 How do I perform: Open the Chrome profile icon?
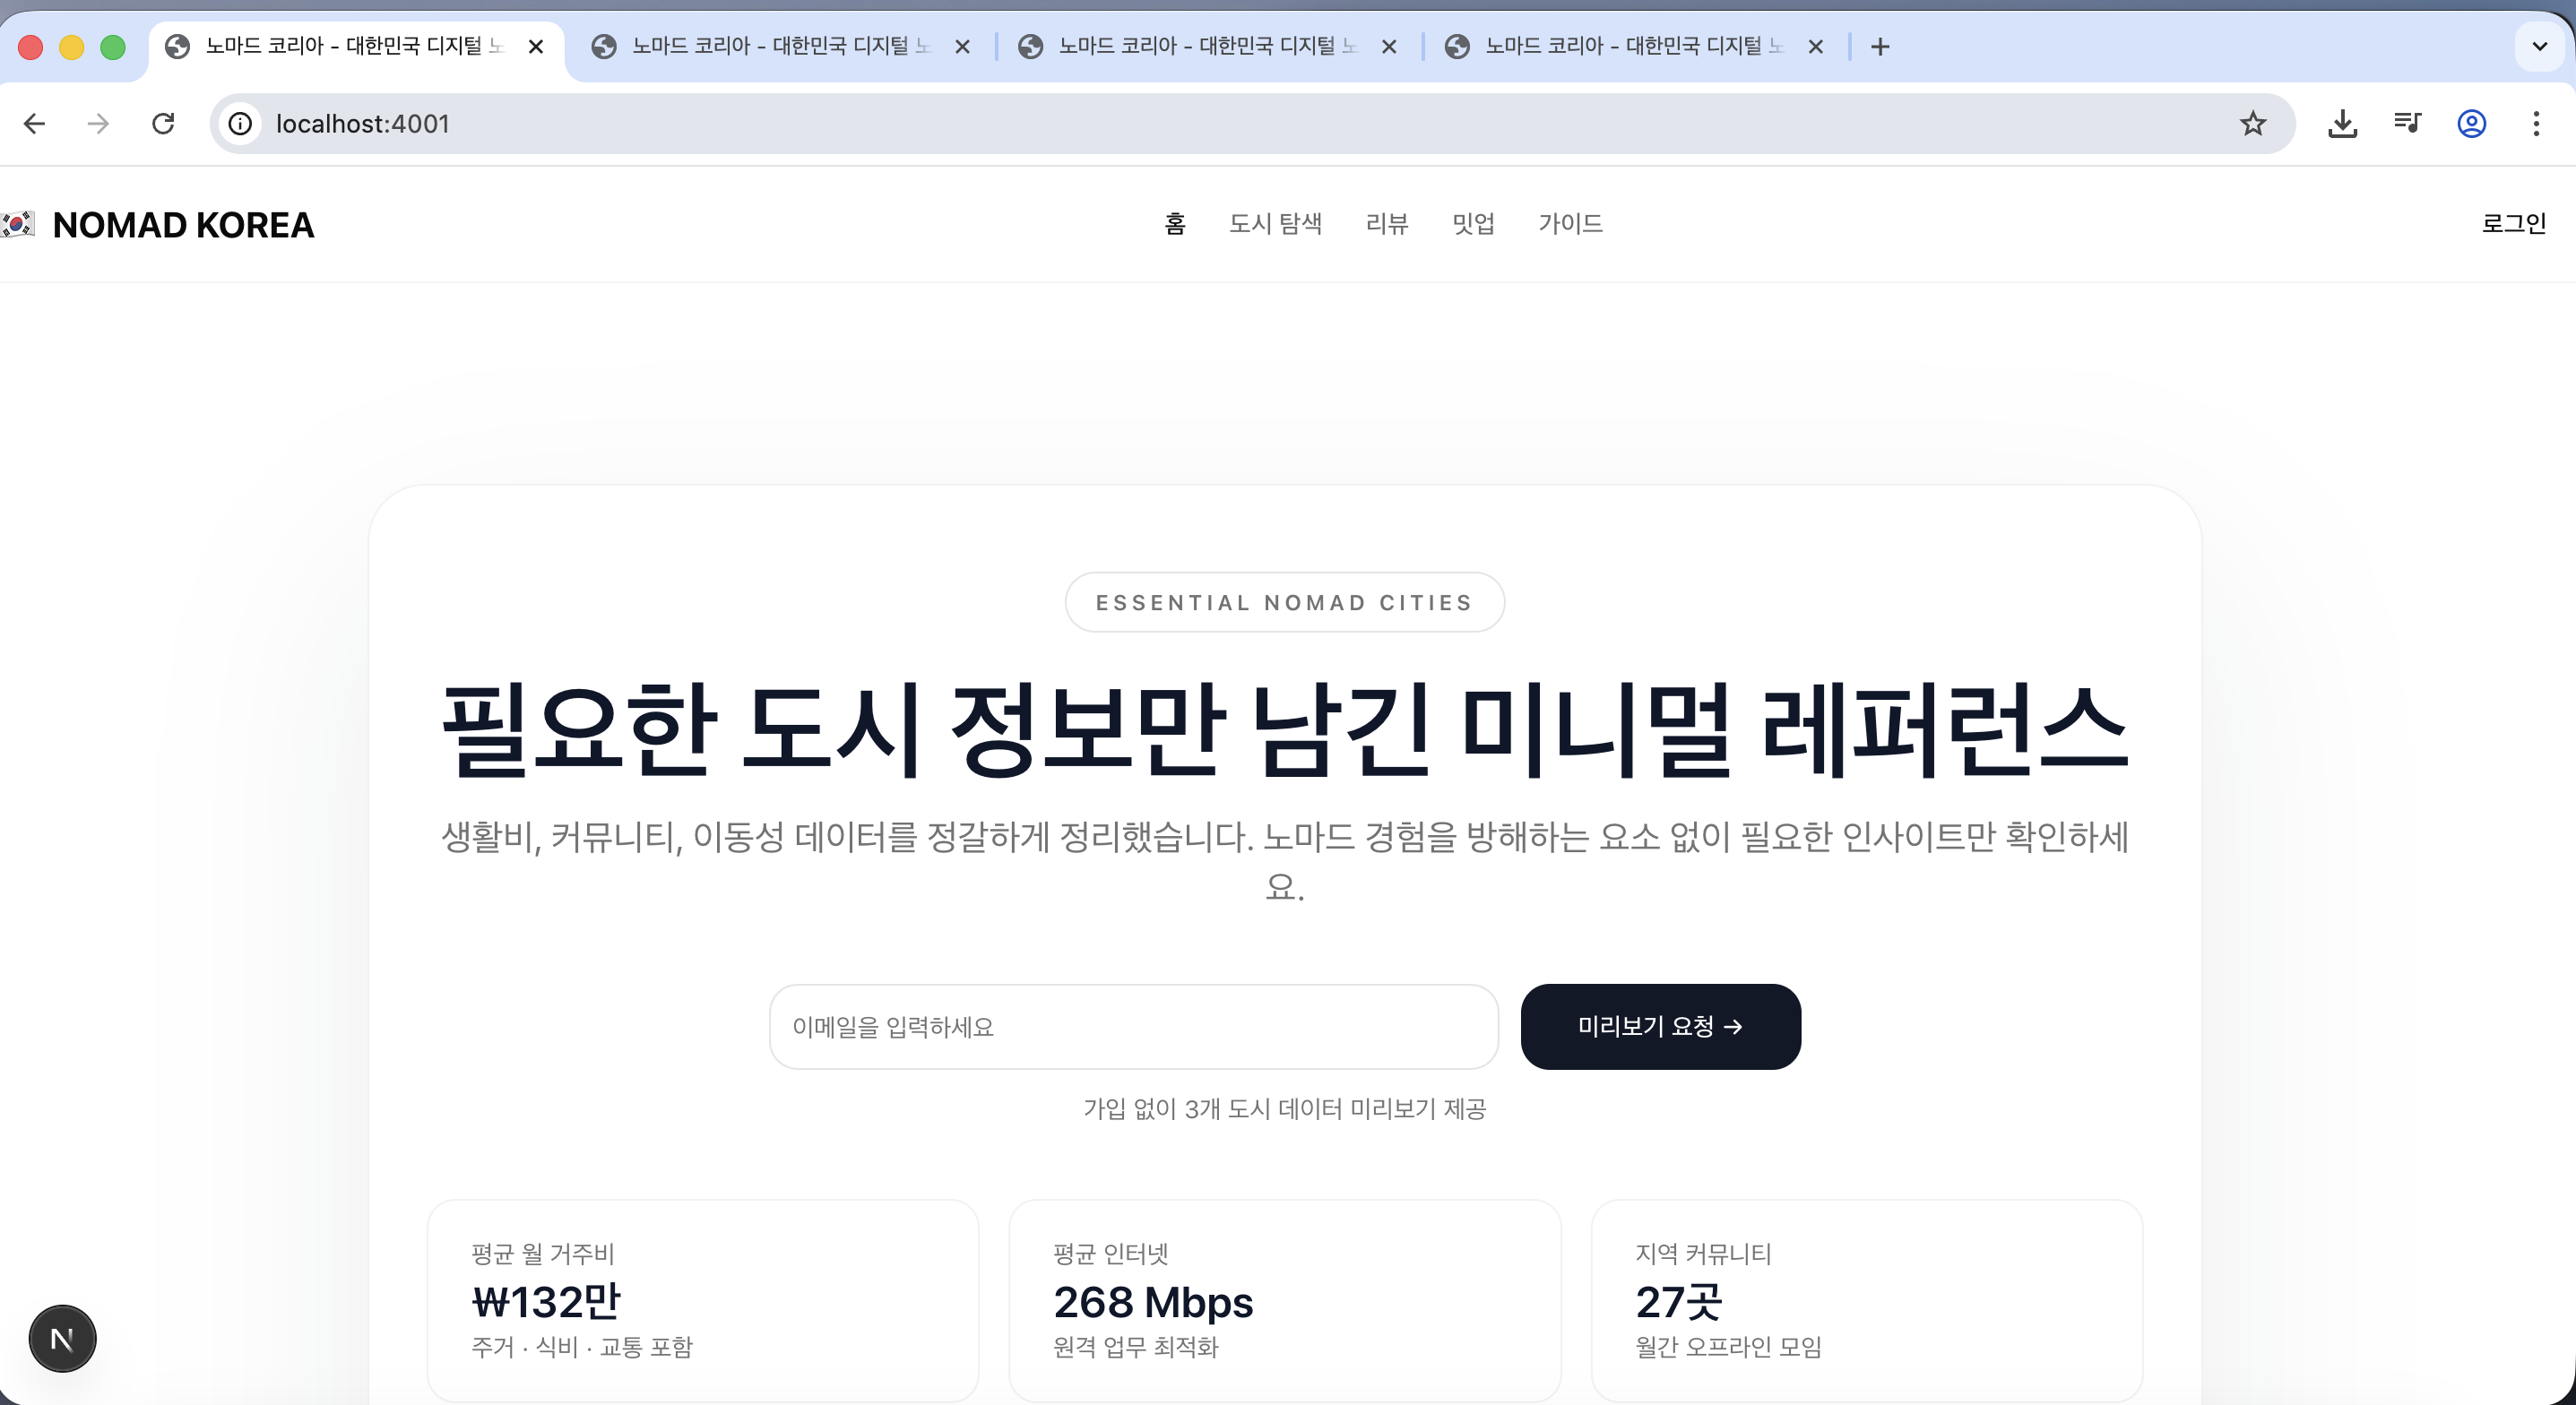click(x=2471, y=124)
